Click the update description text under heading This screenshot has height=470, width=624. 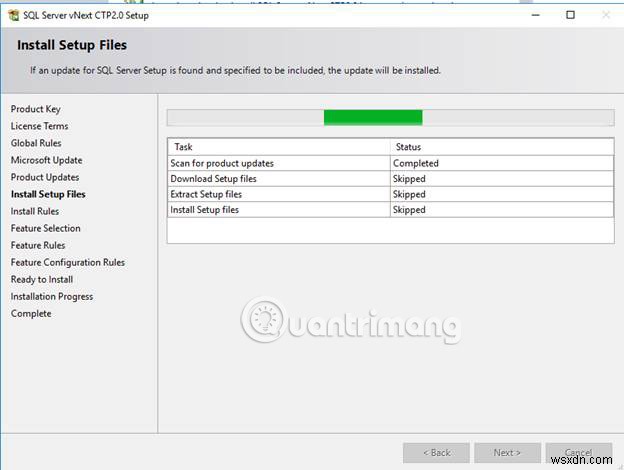point(235,71)
